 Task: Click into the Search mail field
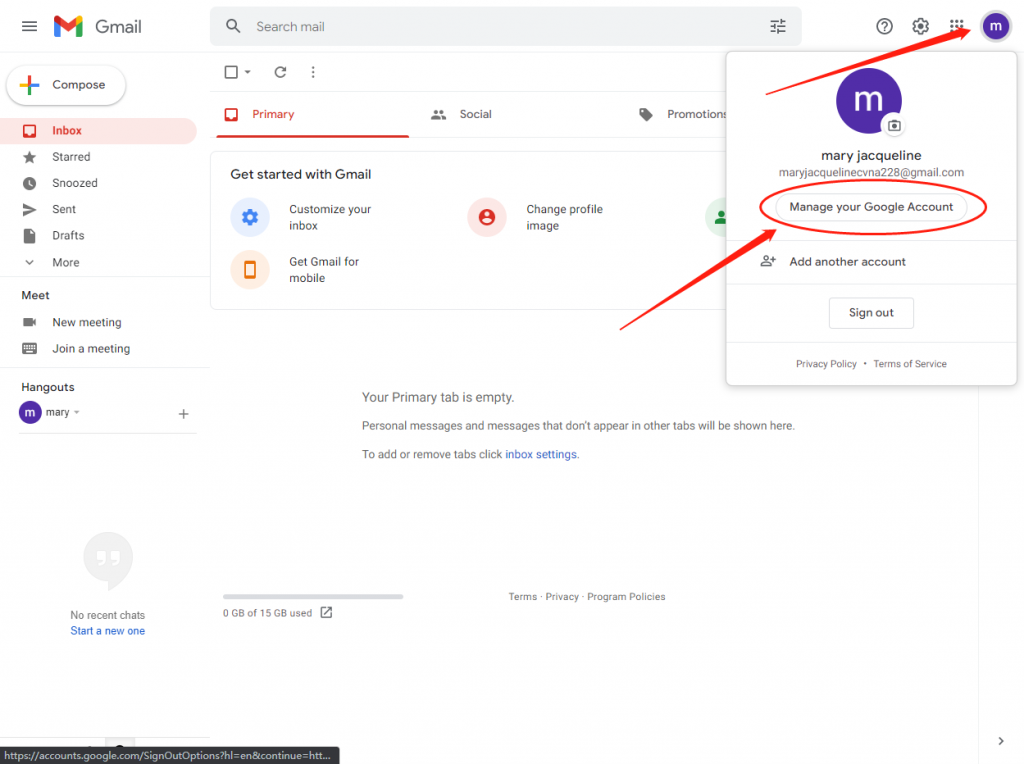[x=500, y=27]
